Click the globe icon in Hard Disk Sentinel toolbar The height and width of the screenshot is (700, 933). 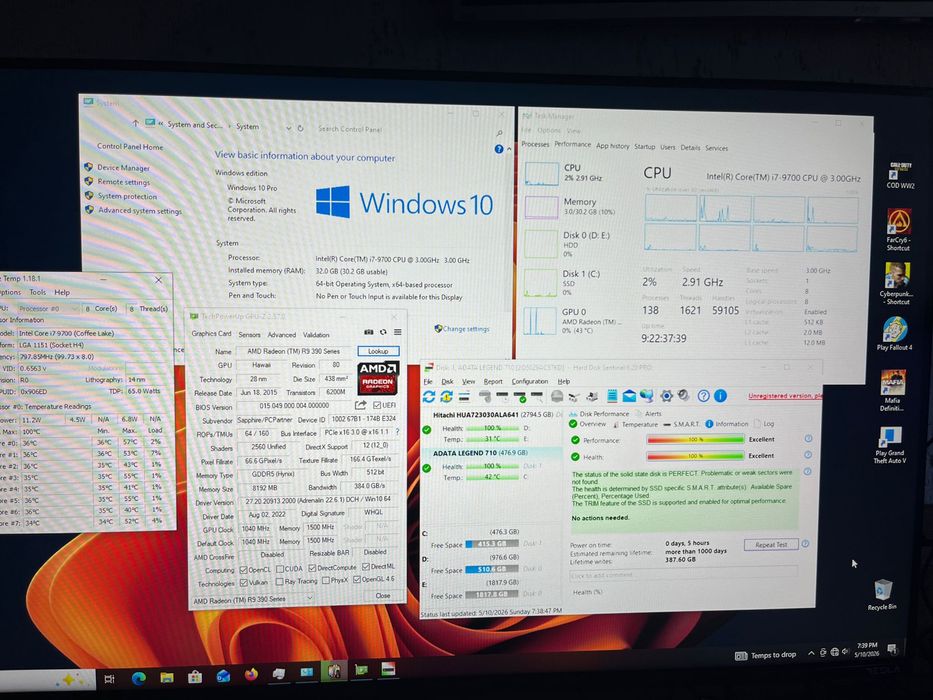(647, 395)
